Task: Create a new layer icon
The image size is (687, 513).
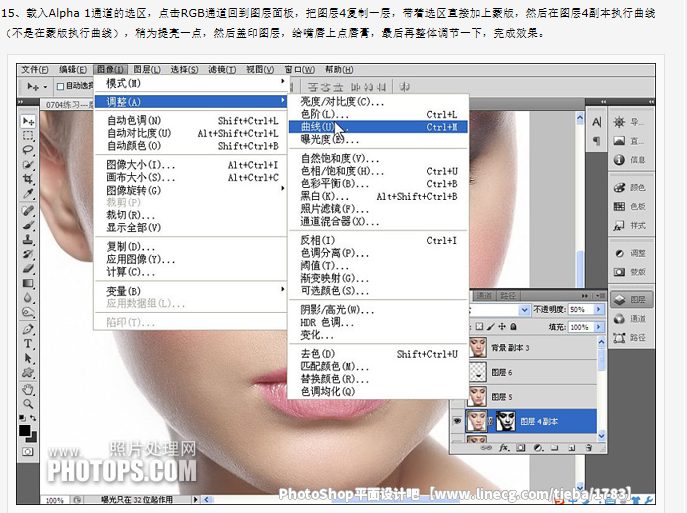Action: [x=572, y=448]
